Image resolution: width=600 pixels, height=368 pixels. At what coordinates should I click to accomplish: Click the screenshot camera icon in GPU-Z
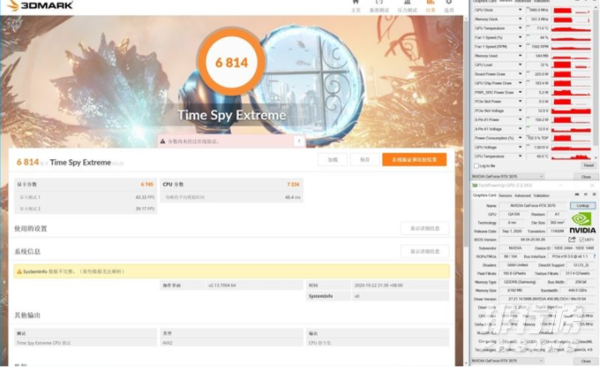(x=577, y=195)
